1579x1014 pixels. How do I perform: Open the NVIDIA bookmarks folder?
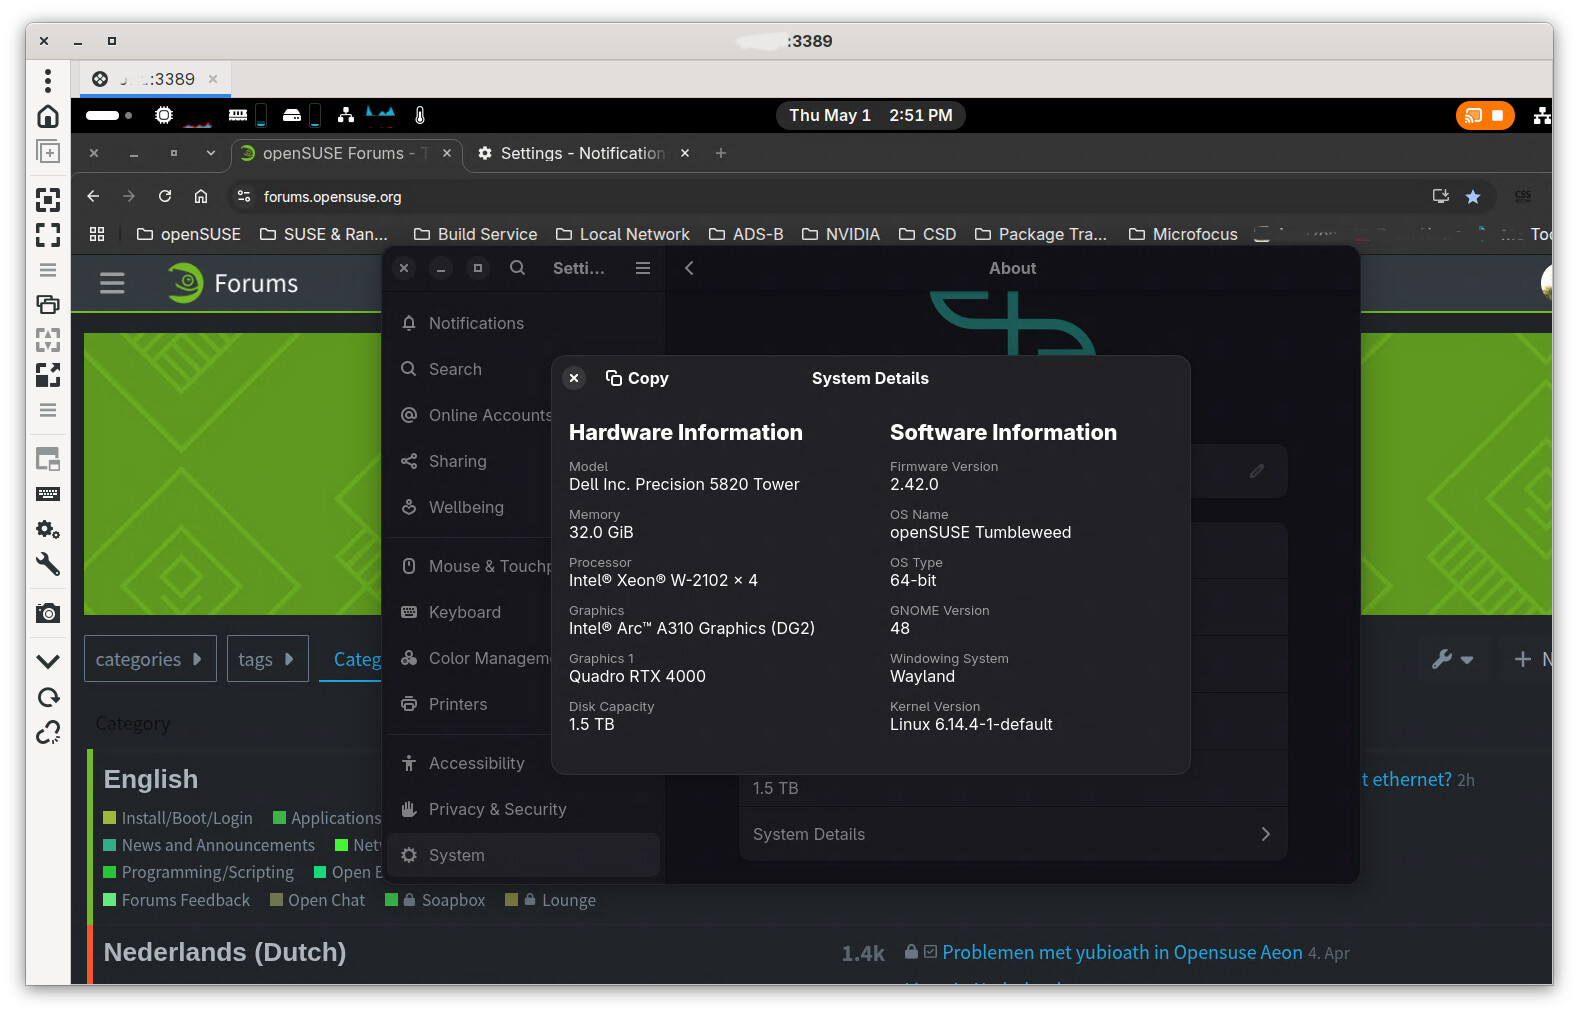(841, 234)
